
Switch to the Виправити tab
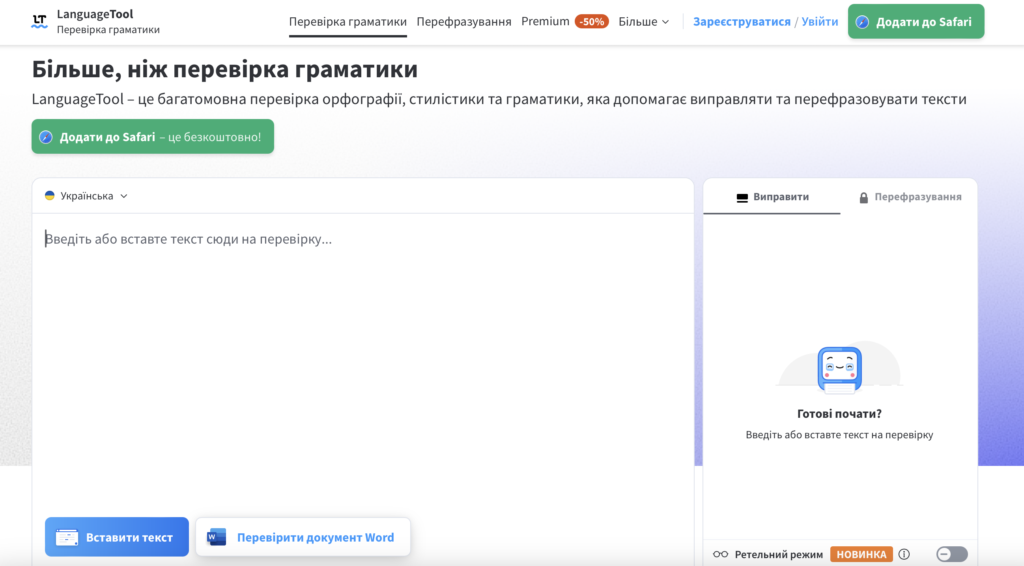772,197
